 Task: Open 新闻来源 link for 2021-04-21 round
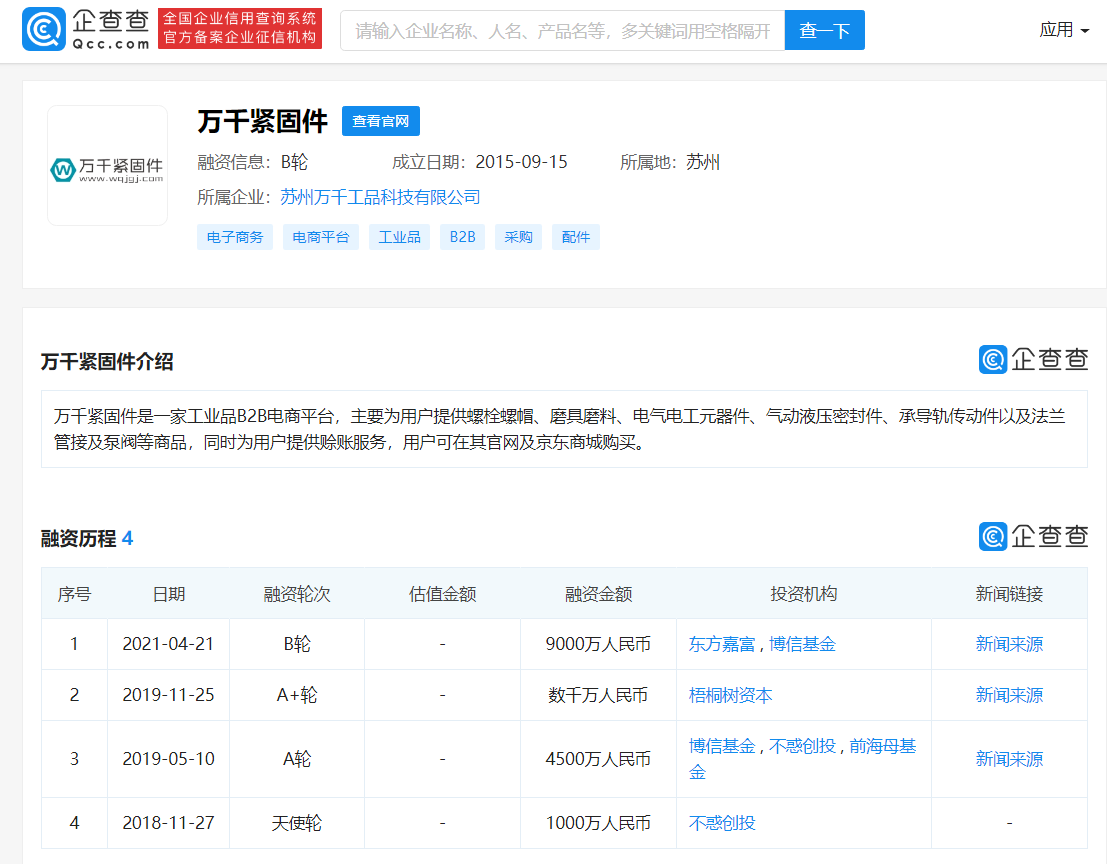click(1009, 644)
